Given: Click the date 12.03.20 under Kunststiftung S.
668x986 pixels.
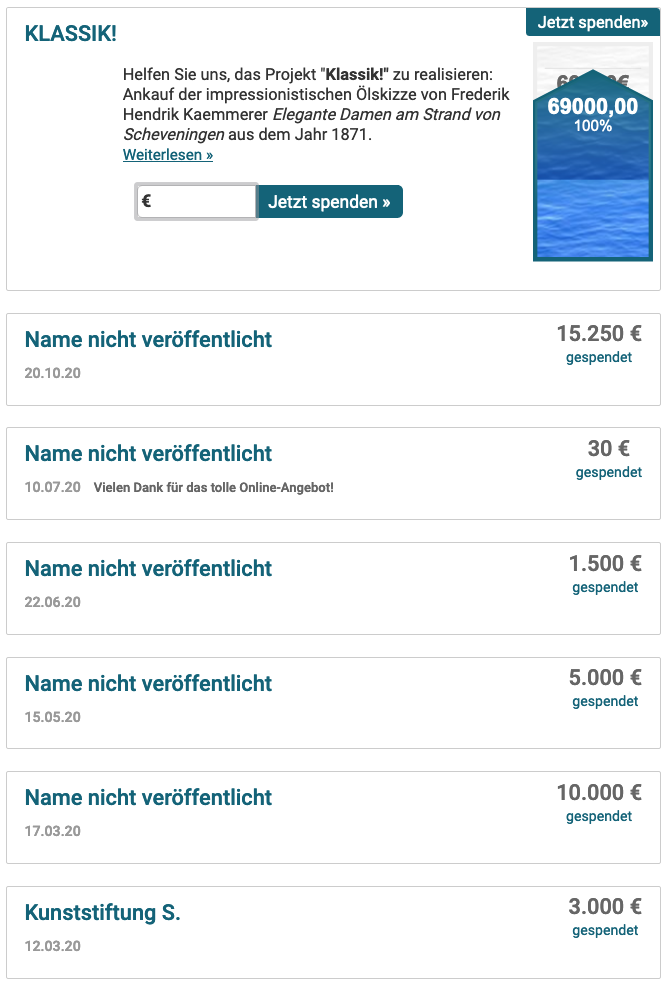Looking at the screenshot, I should [x=53, y=946].
